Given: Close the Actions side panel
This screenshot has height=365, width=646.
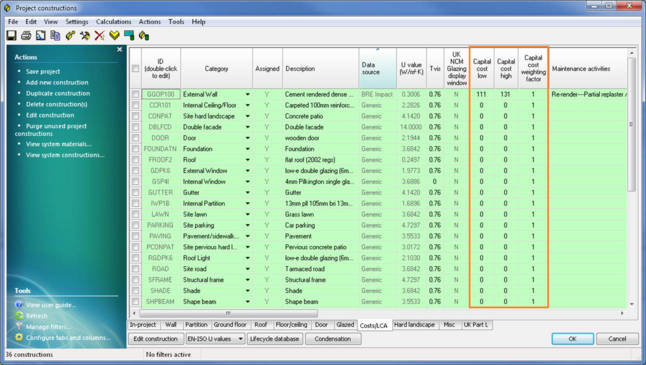Looking at the screenshot, I should pyautogui.click(x=119, y=49).
